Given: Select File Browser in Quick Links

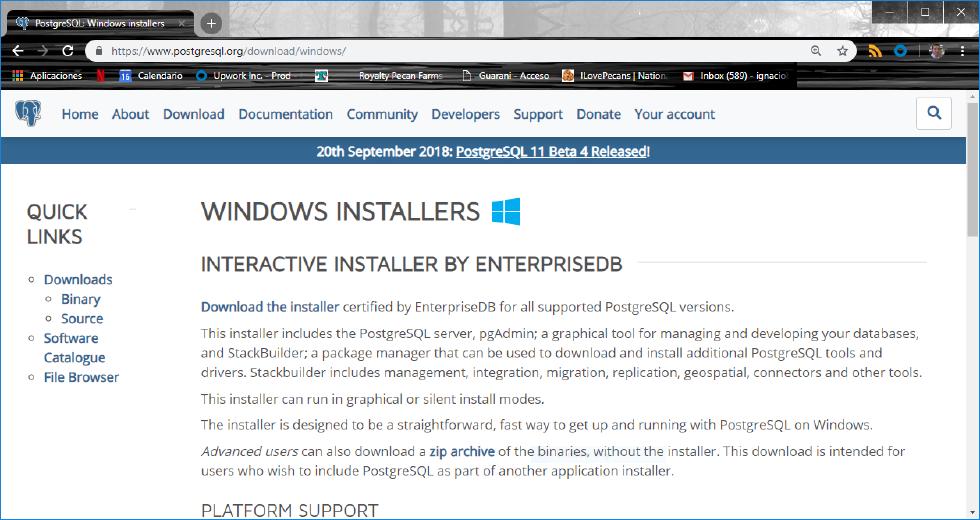Looking at the screenshot, I should point(81,377).
